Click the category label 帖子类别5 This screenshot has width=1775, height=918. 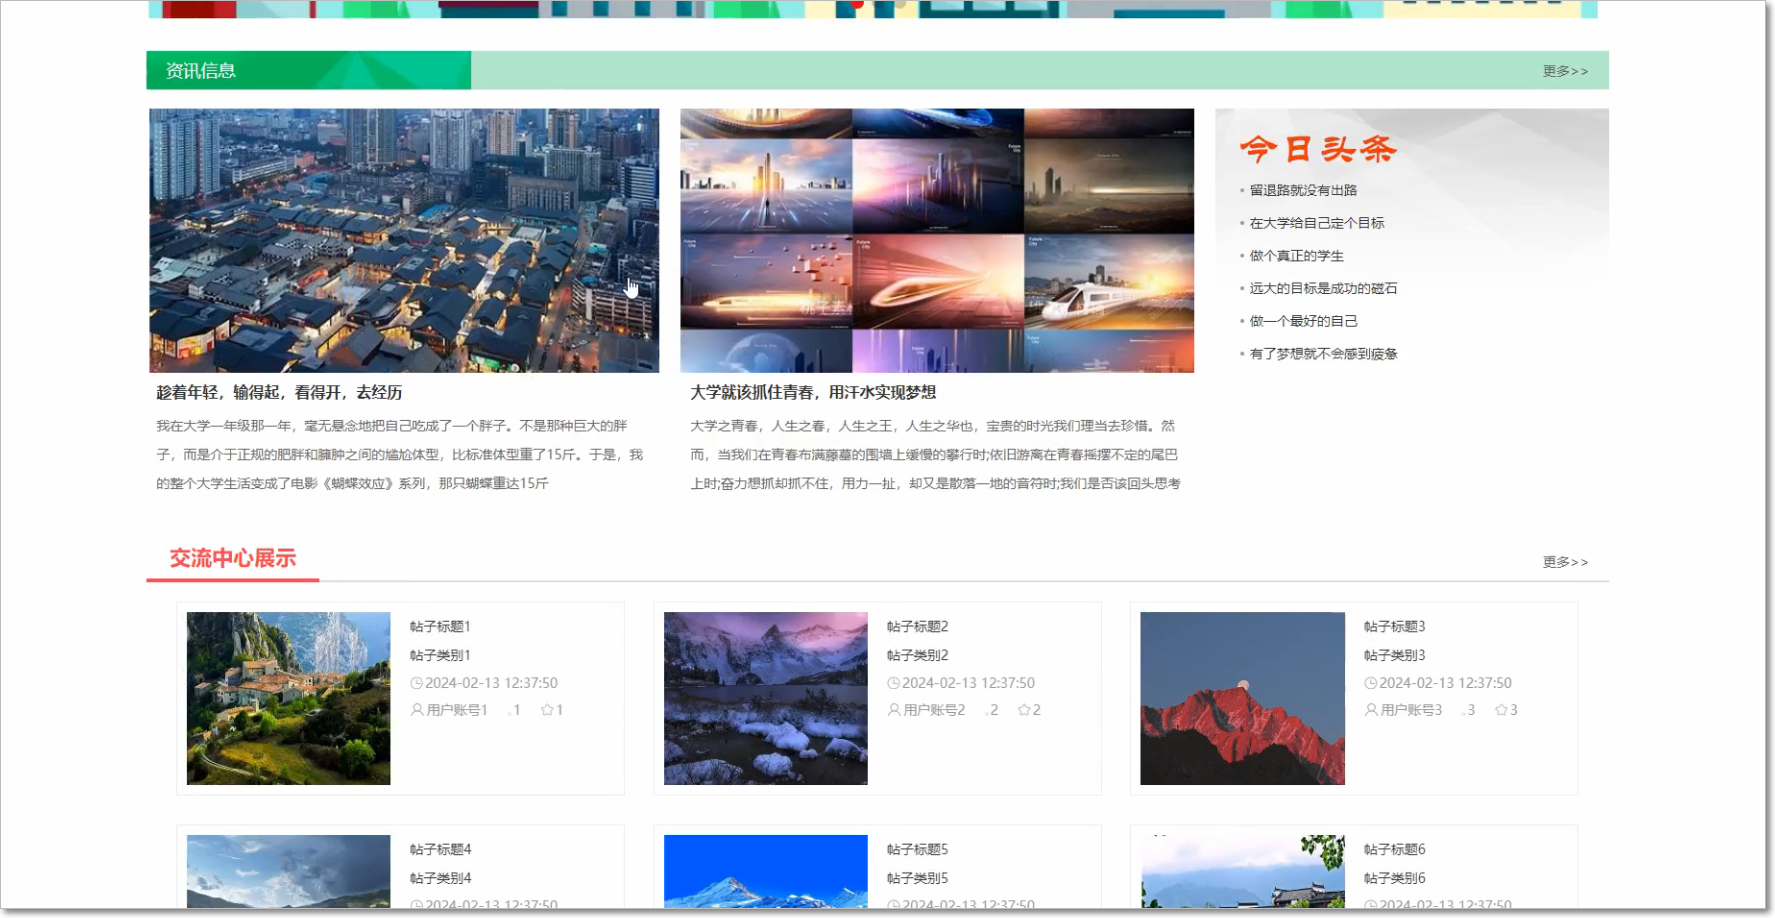click(x=917, y=879)
